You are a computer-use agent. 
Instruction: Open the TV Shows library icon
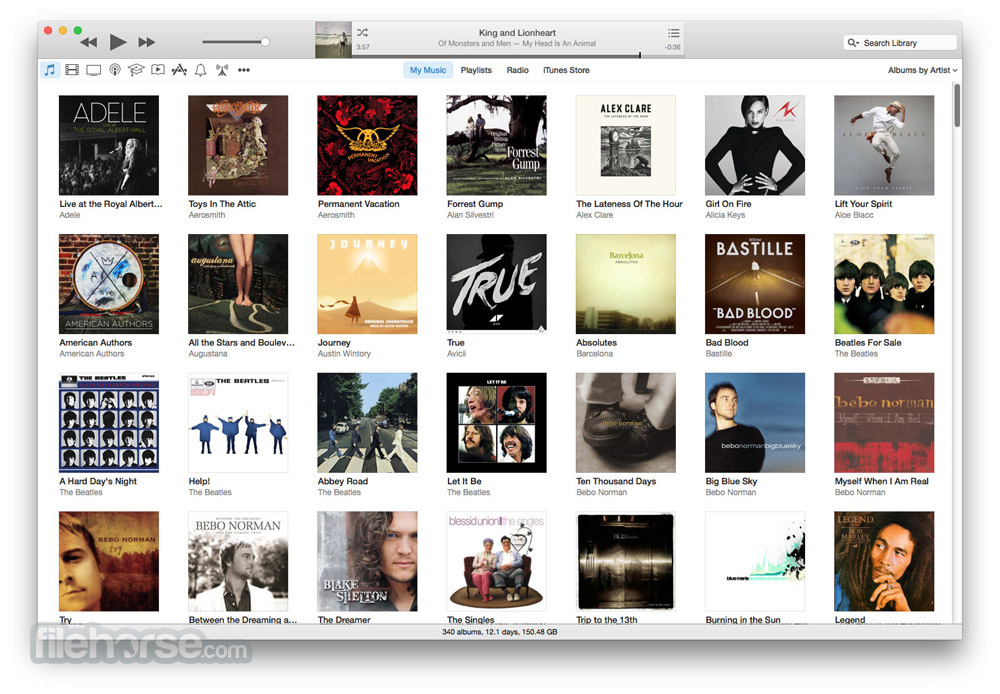pyautogui.click(x=93, y=70)
